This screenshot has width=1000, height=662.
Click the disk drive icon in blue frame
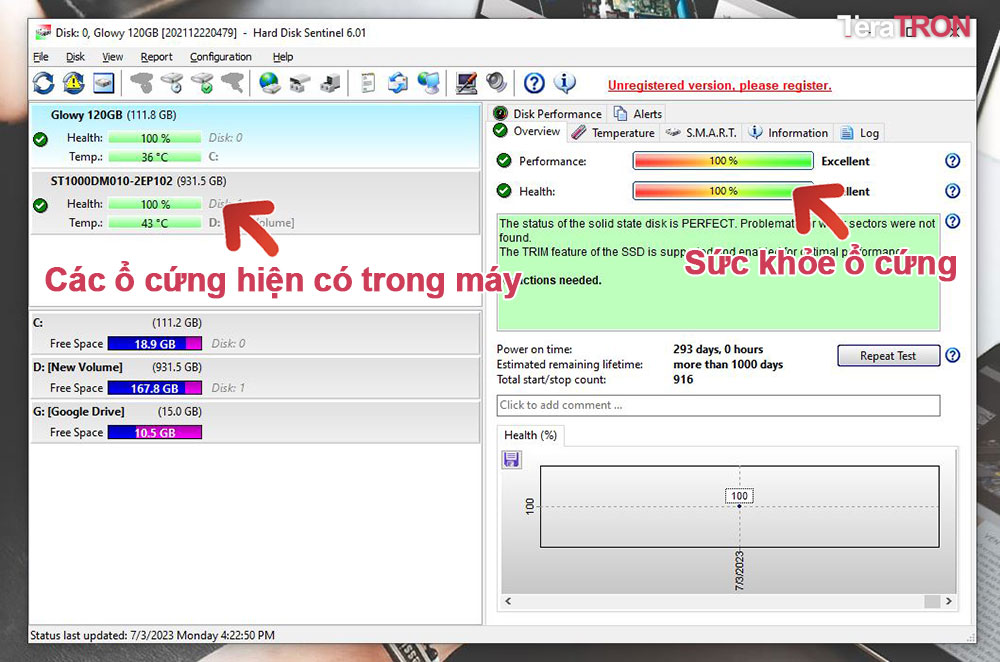tap(103, 83)
